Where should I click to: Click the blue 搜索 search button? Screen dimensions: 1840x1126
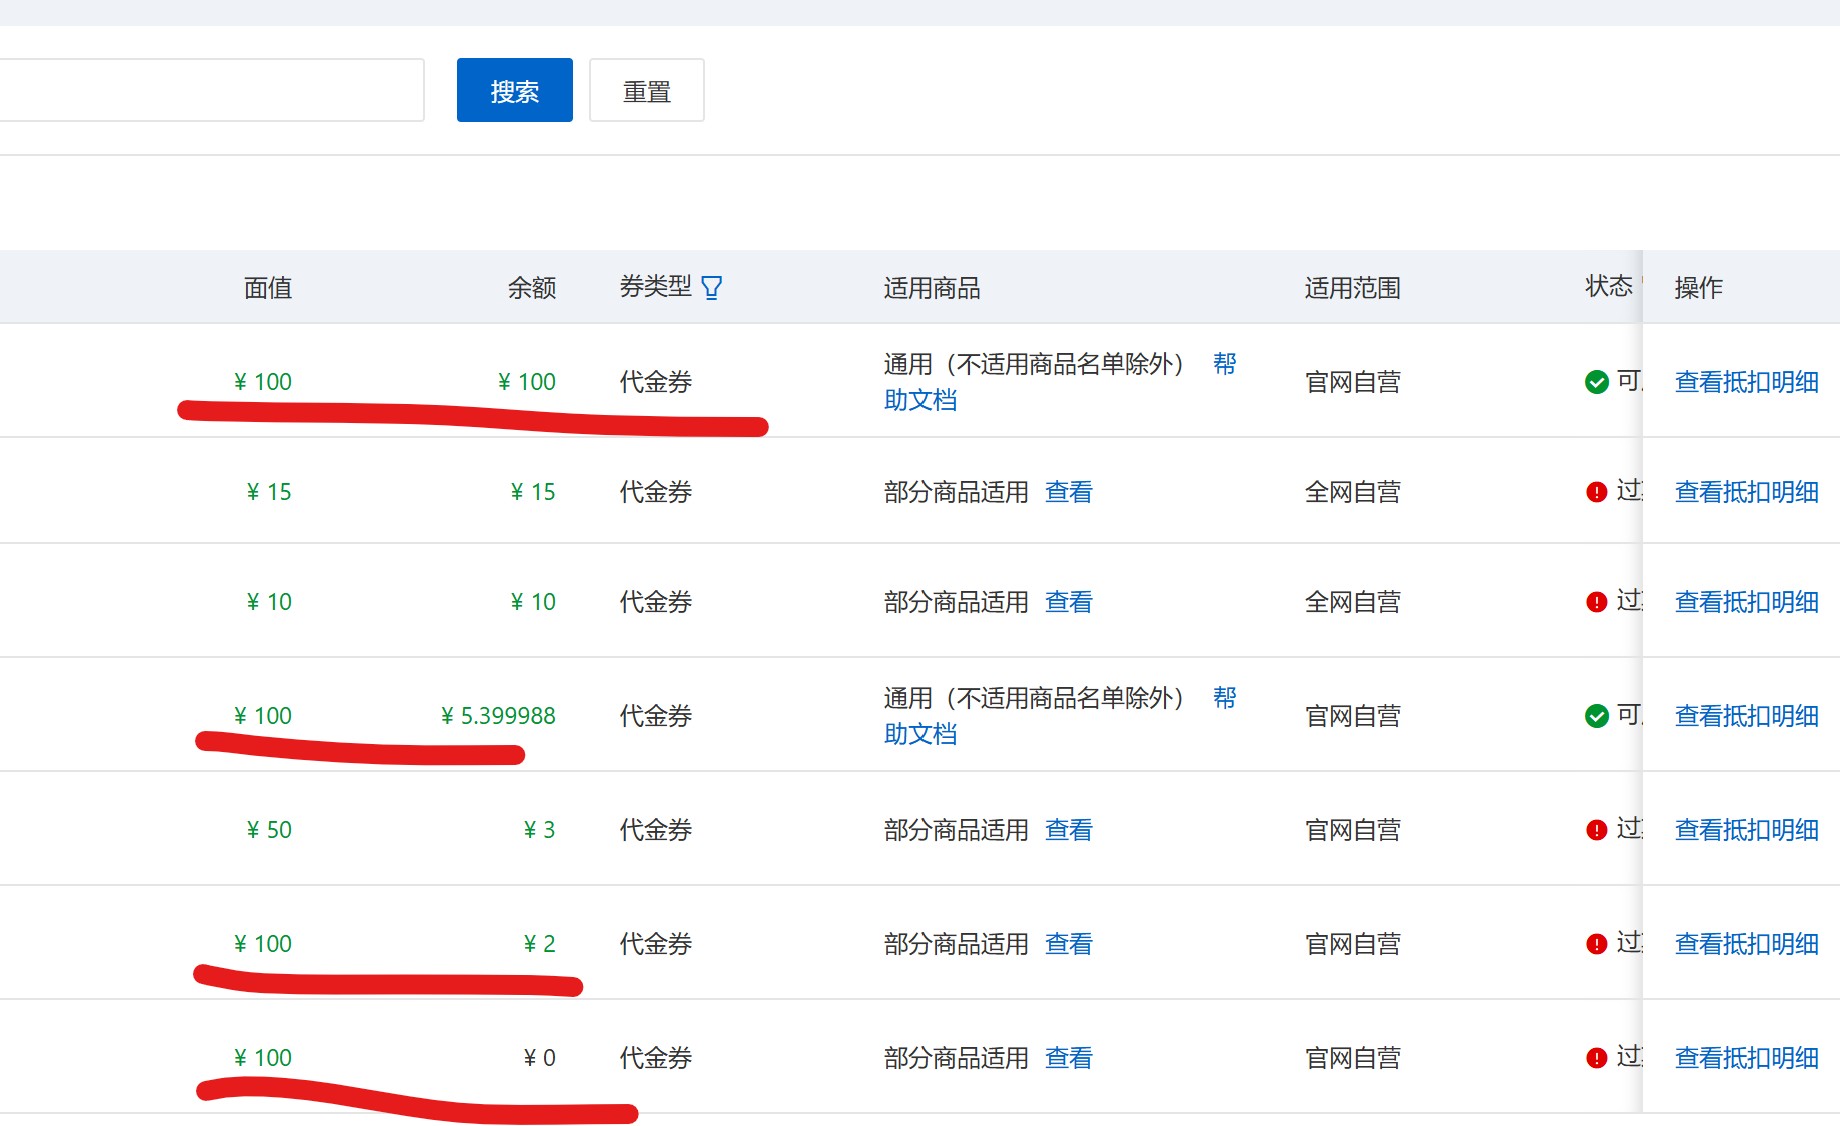pyautogui.click(x=514, y=91)
